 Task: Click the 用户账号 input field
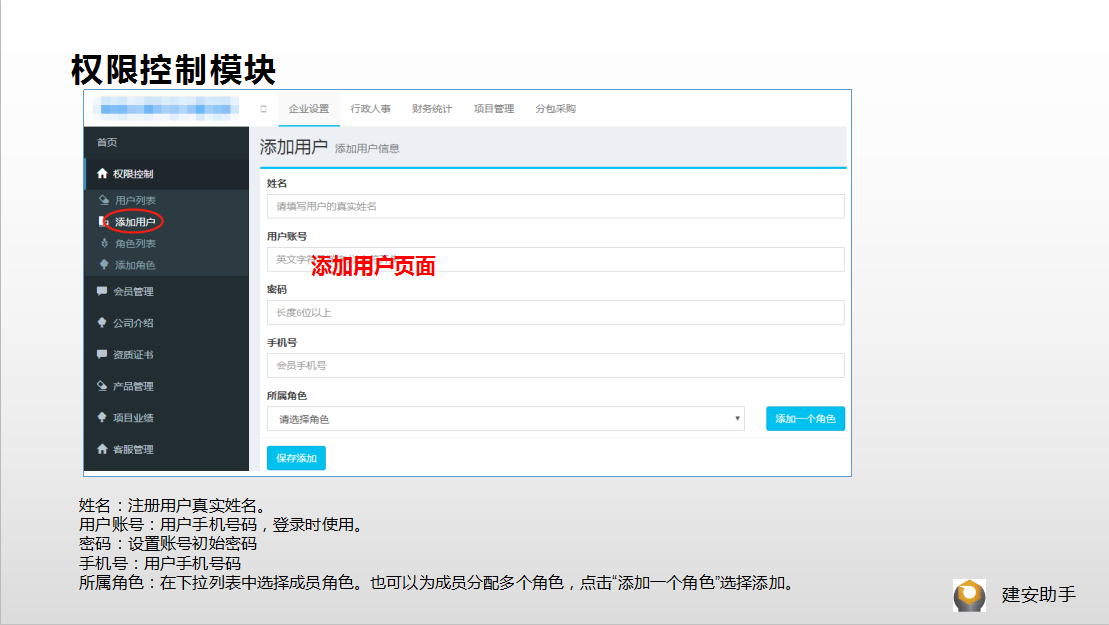pos(555,259)
